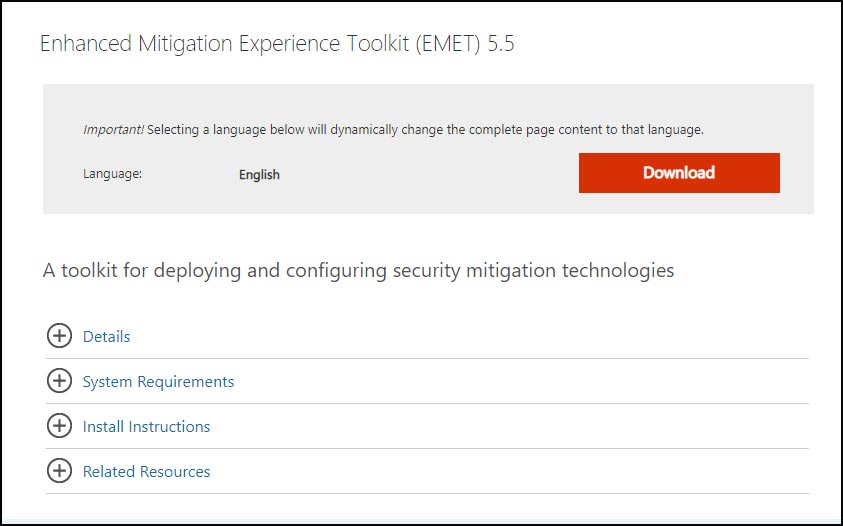Show the Related Resources link text
The height and width of the screenshot is (526, 843).
tap(146, 472)
